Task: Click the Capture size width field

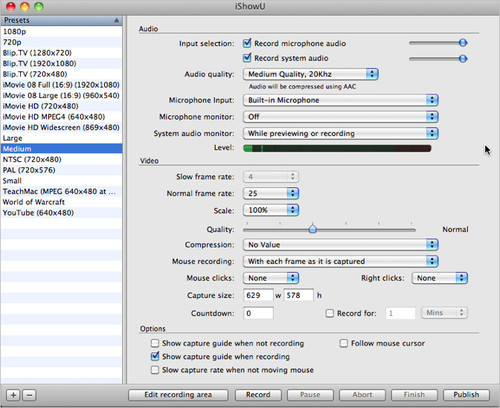Action: 258,295
